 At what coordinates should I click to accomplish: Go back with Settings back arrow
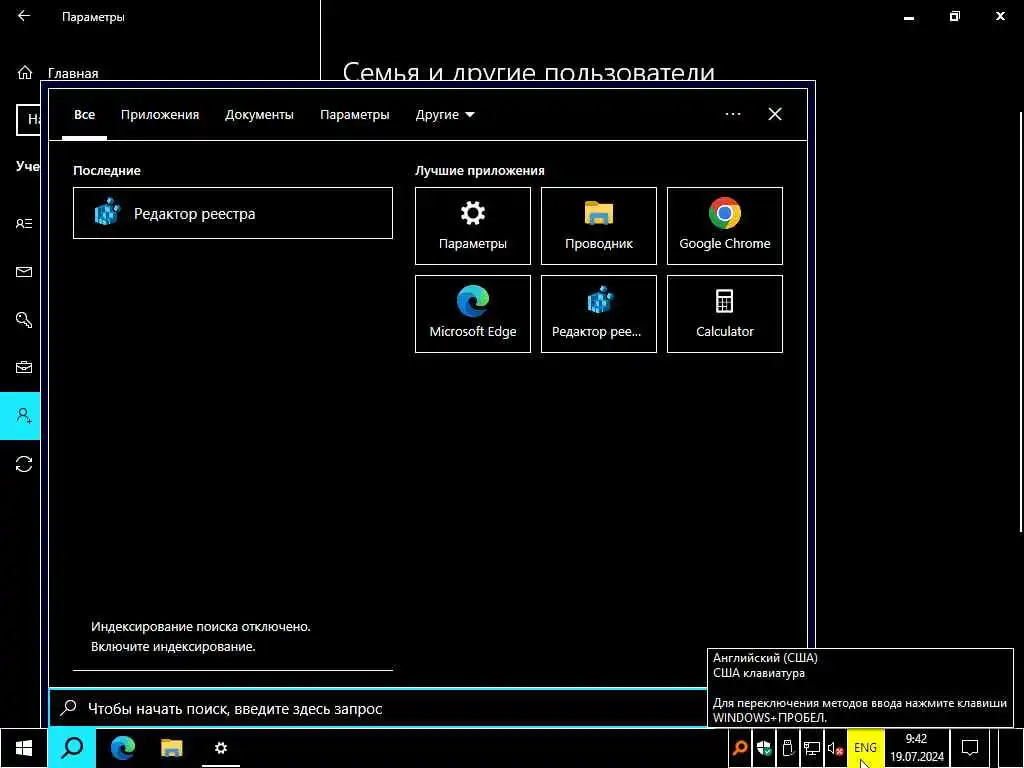point(24,16)
